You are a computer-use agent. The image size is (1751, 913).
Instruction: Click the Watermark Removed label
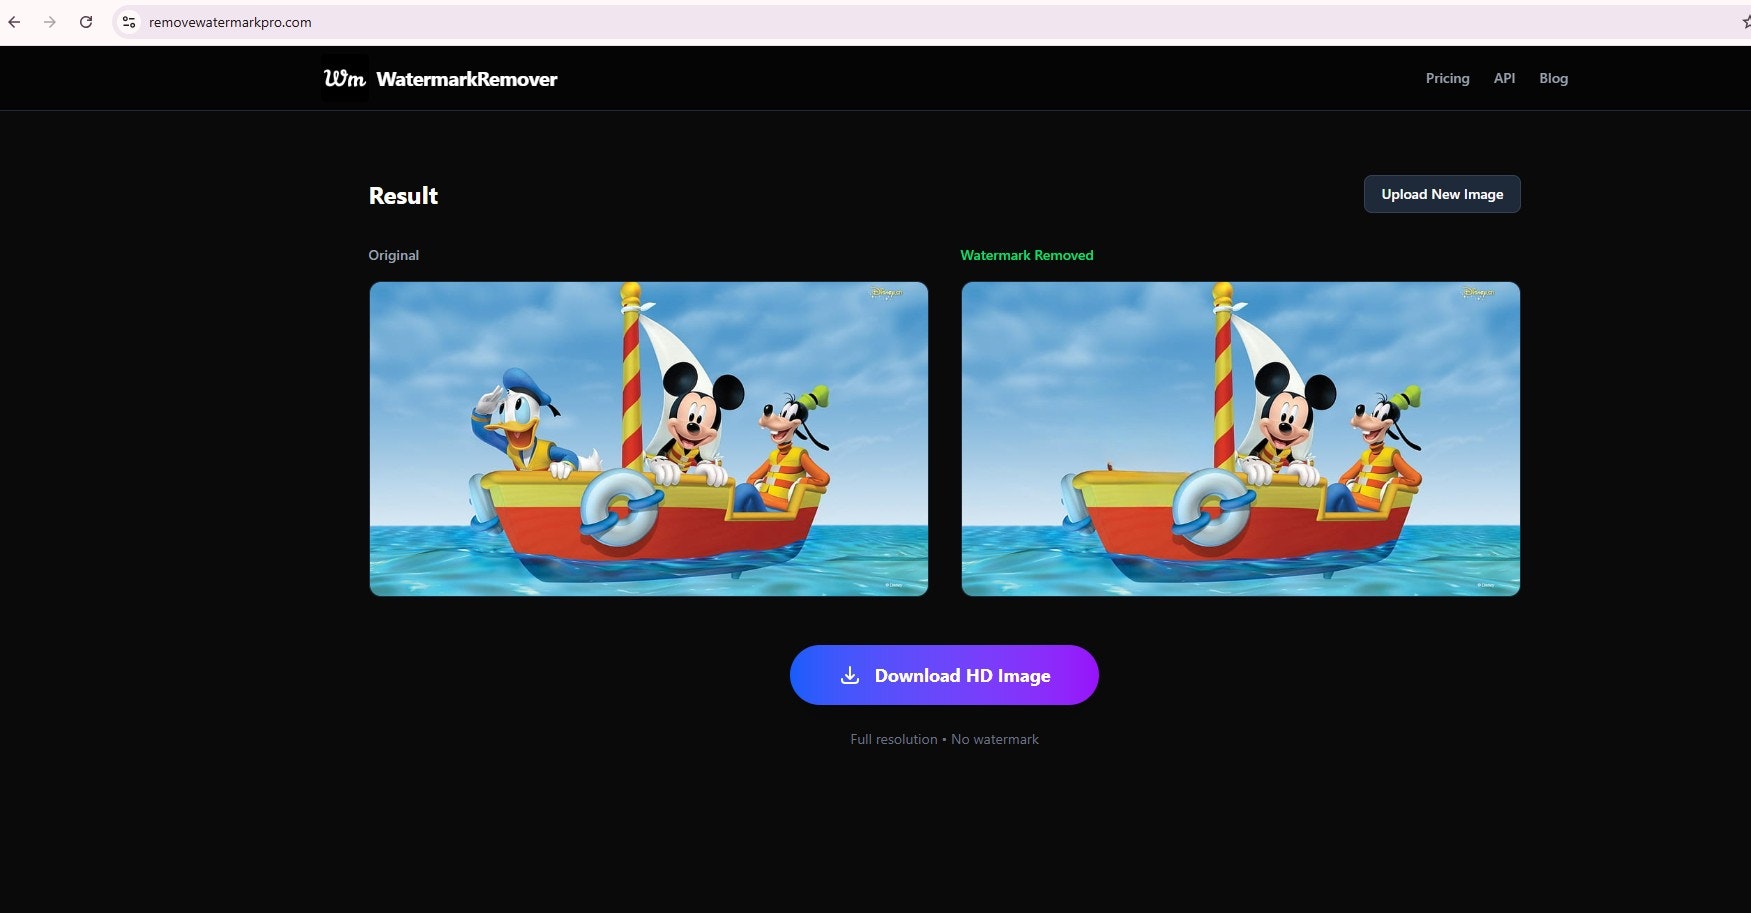pyautogui.click(x=1026, y=255)
